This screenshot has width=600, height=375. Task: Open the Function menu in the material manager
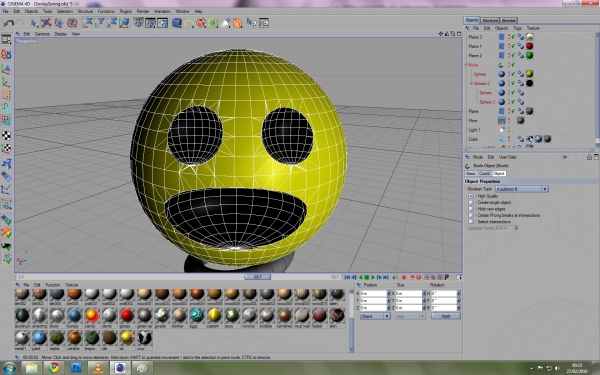pyautogui.click(x=53, y=285)
